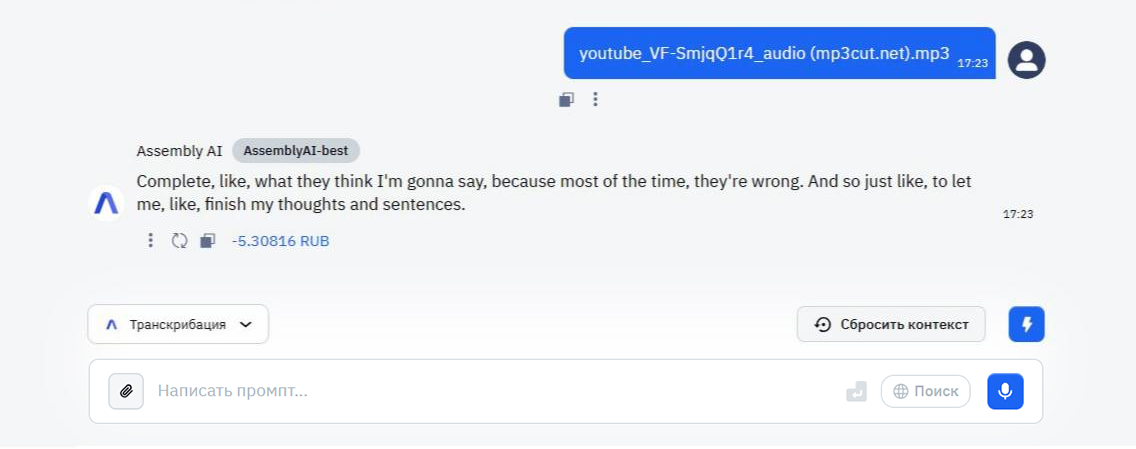
Task: Click the greyed-out send arrow icon
Action: pos(856,391)
